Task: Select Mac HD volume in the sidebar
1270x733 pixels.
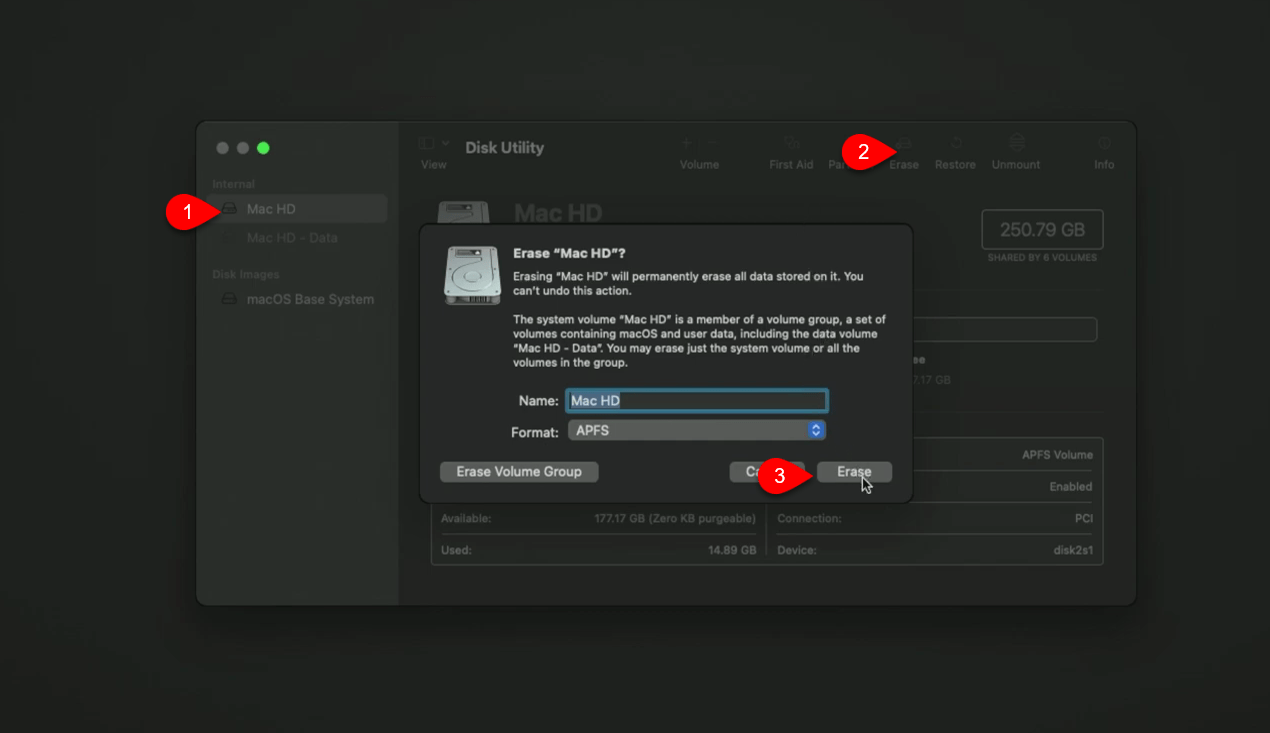Action: pos(298,209)
